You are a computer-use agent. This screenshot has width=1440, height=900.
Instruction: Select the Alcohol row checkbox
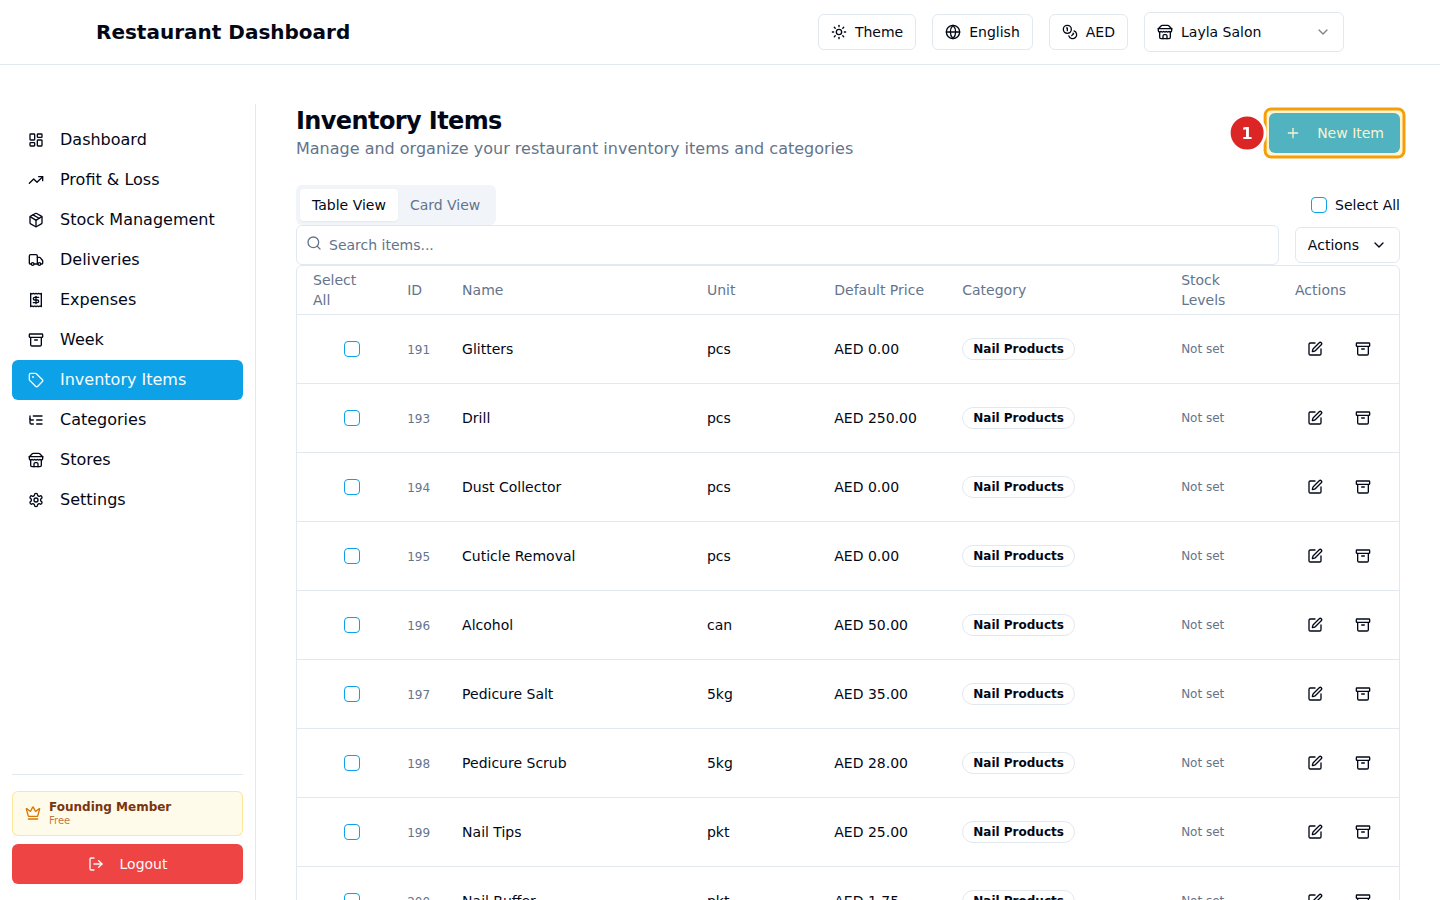pos(352,625)
